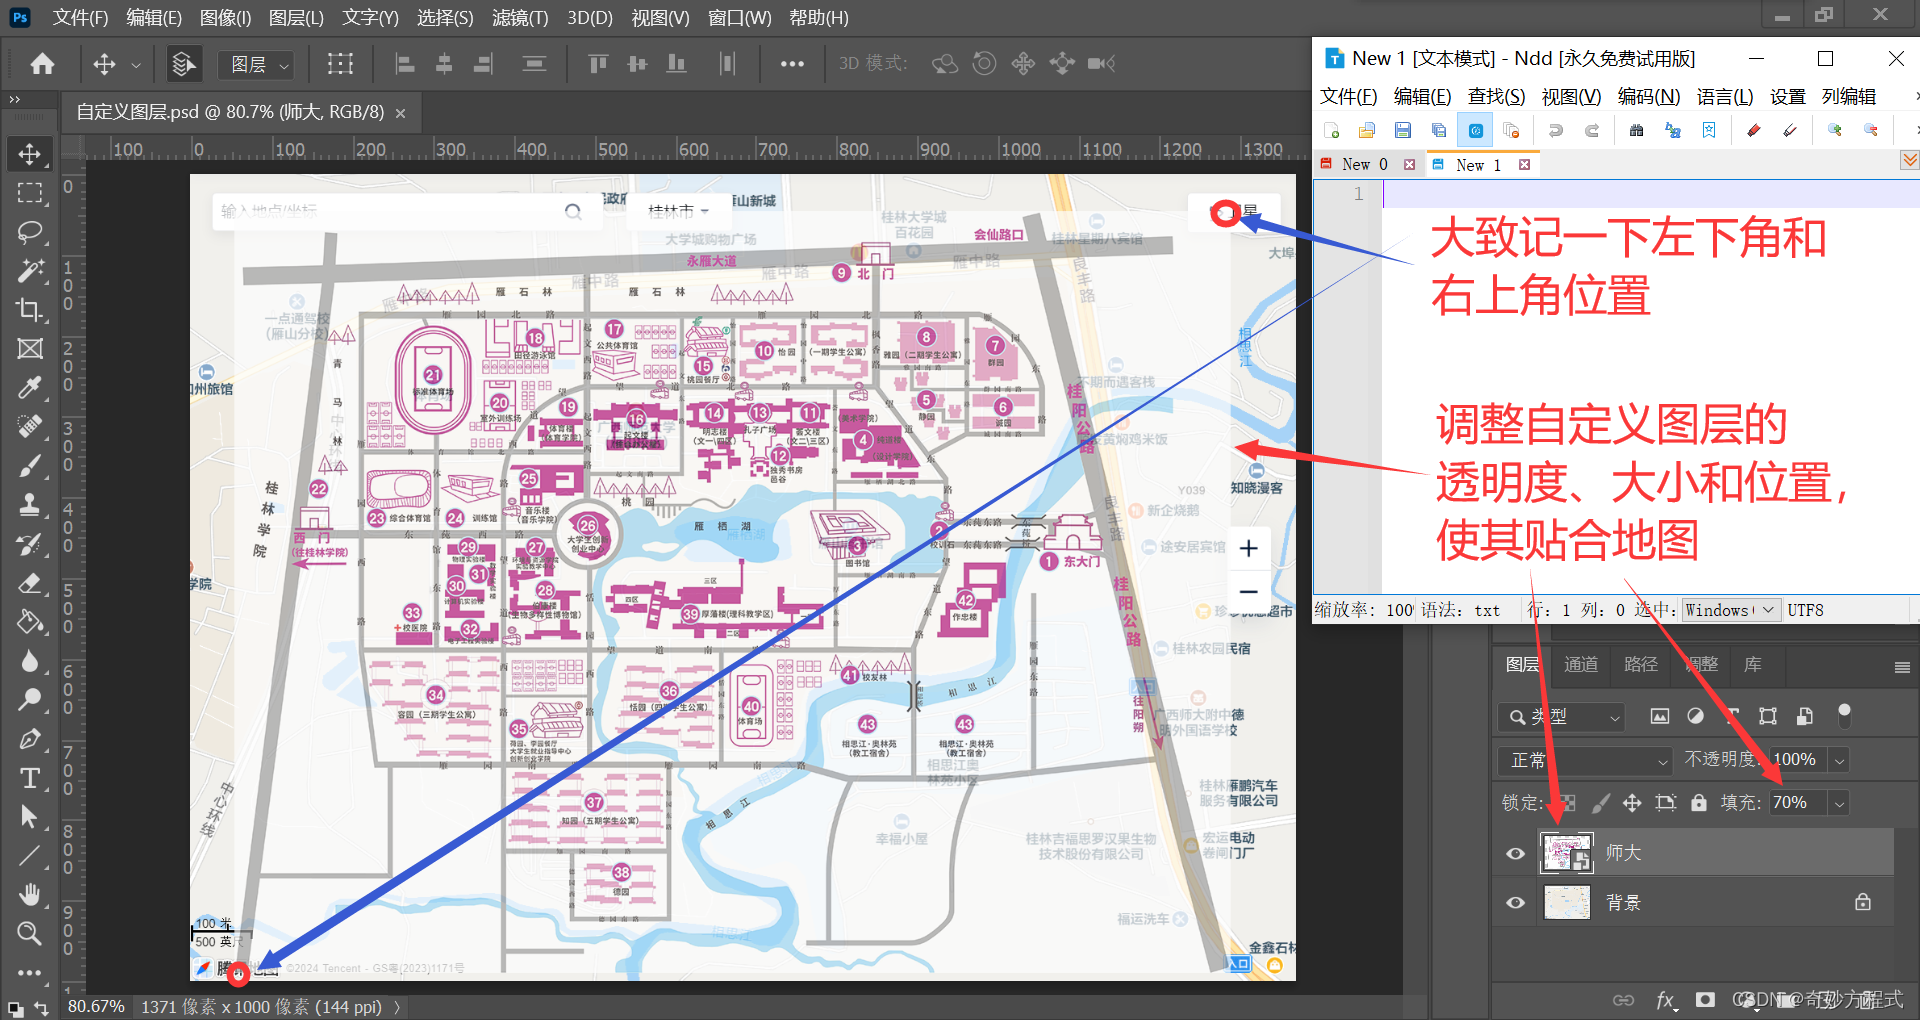Open the opacity 100% dropdown arrow
This screenshot has width=1920, height=1020.
pyautogui.click(x=1838, y=760)
